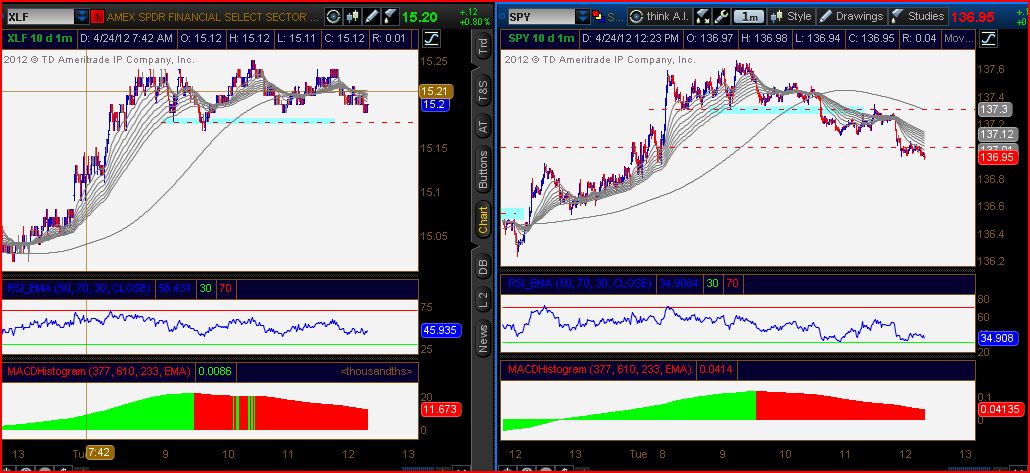The height and width of the screenshot is (473, 1030).
Task: Click the RSI_EMA study label in SPY chart
Action: (579, 283)
